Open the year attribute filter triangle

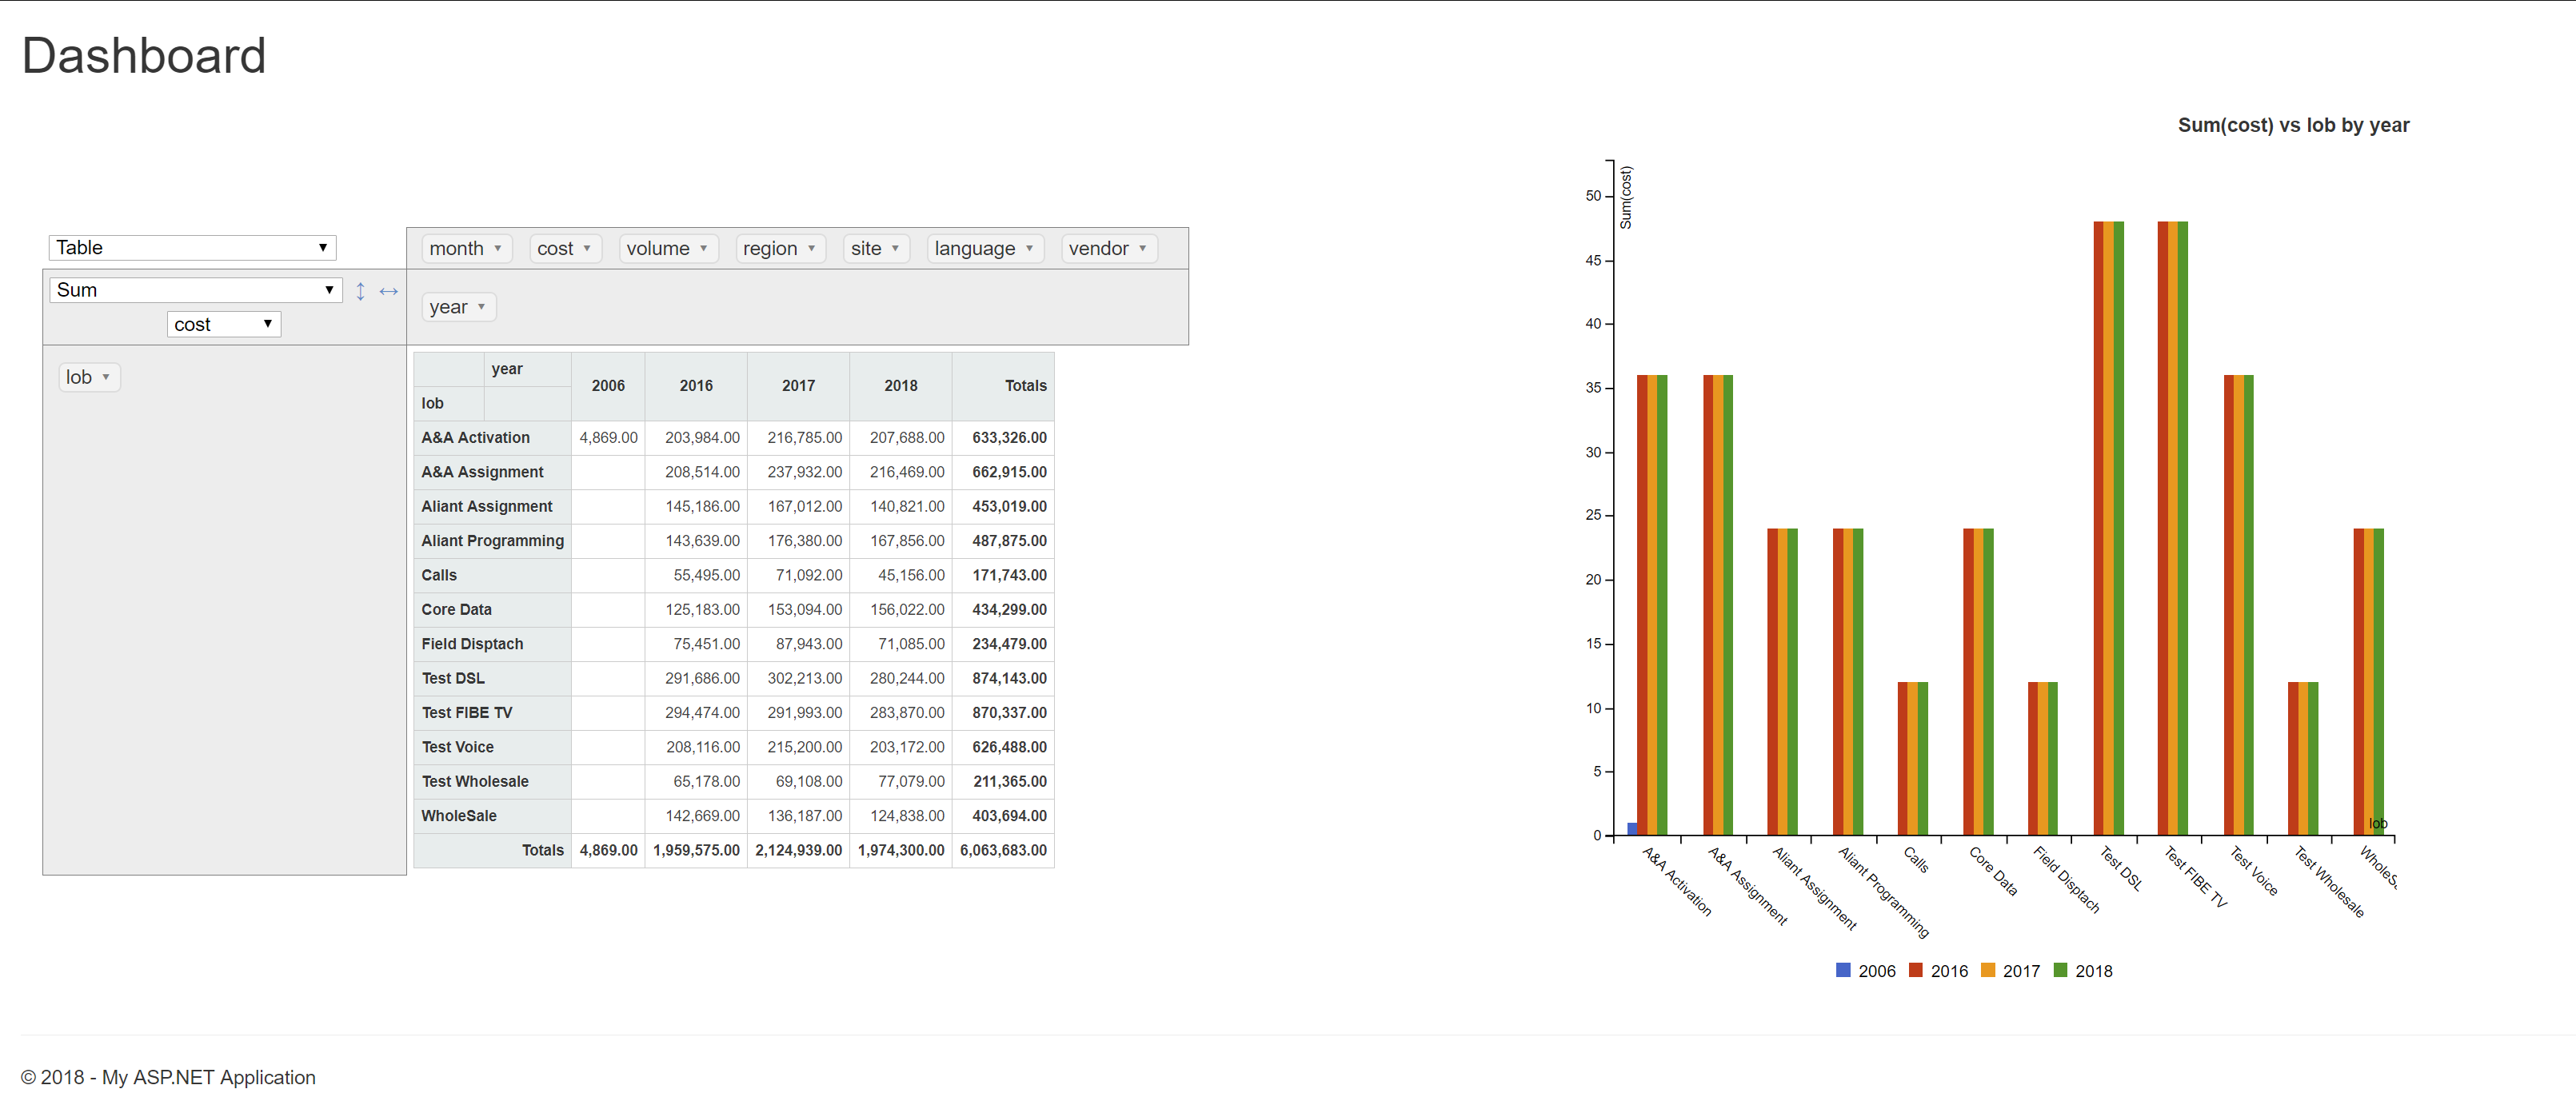click(481, 307)
